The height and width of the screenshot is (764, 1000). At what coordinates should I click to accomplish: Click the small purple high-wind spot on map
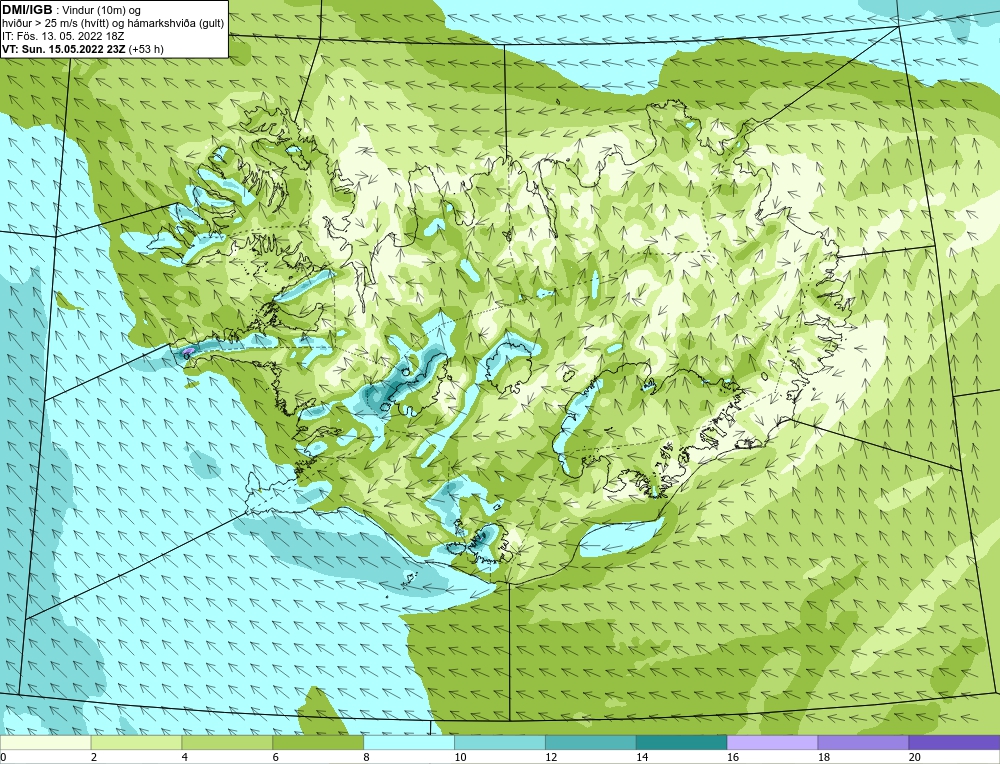(188, 351)
